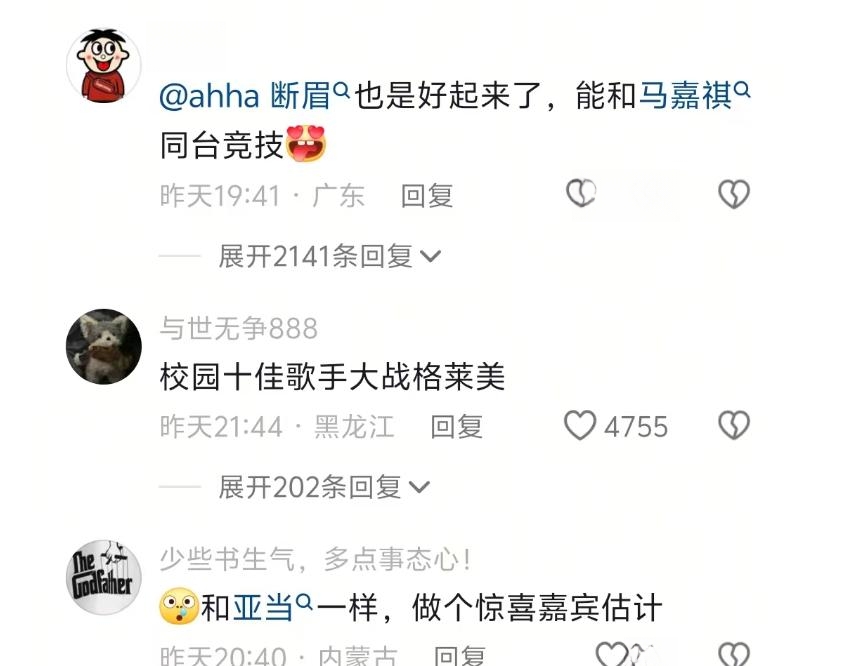Viewport: 861px width, 666px height.
Task: Open the search icon beside 马嘉祺
Action: 742,90
